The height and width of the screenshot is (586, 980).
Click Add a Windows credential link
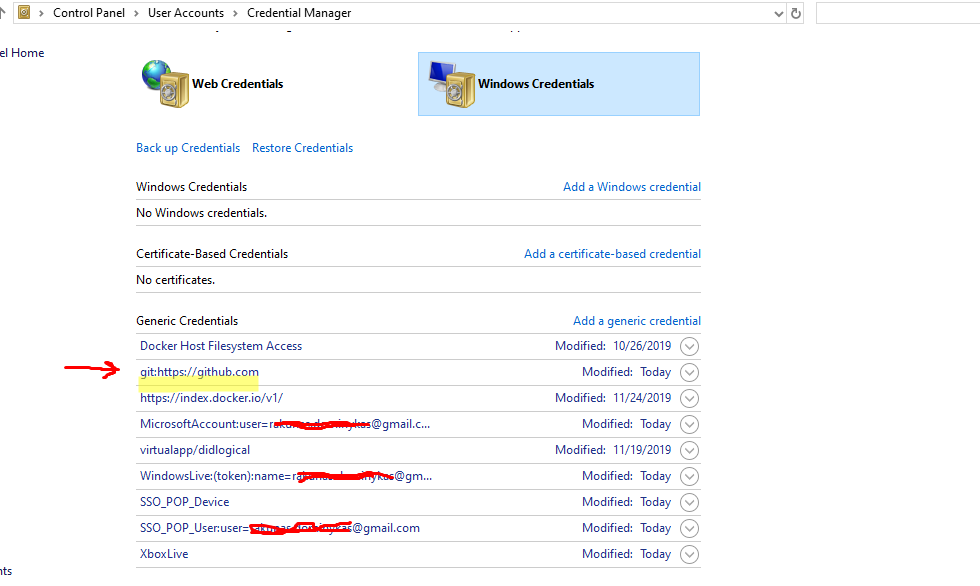pos(632,187)
